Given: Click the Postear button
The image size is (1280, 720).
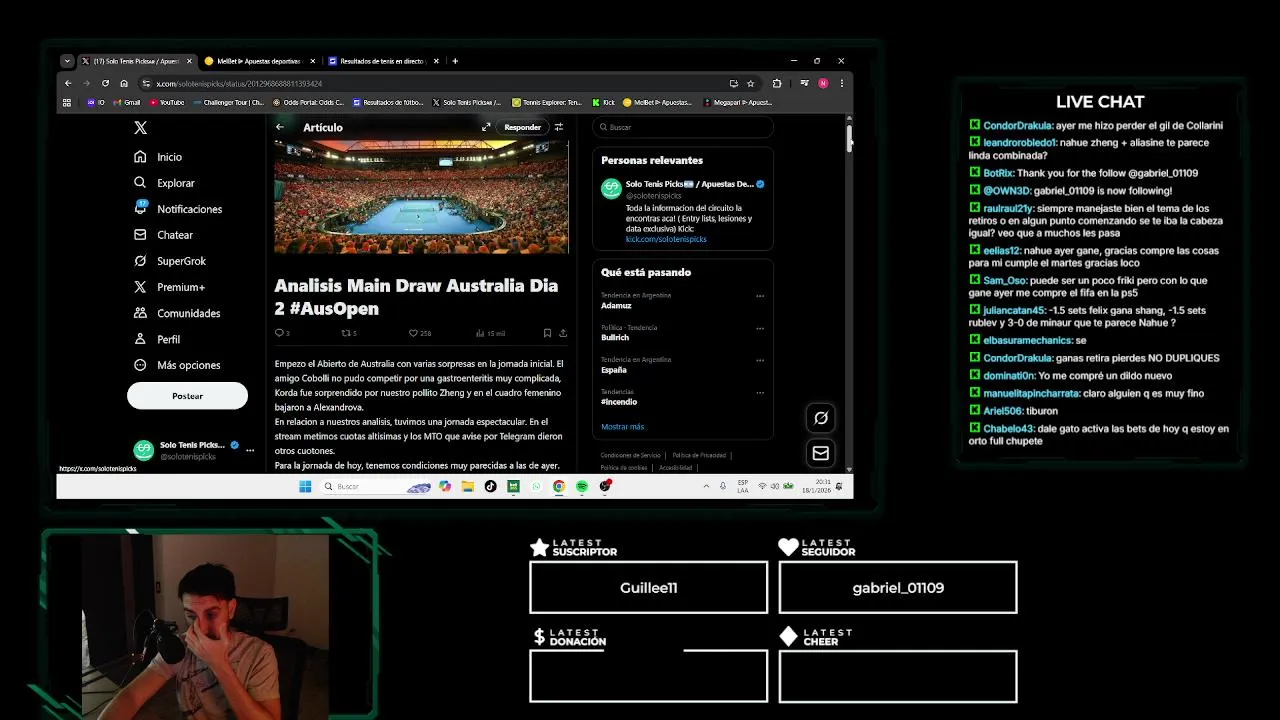Looking at the screenshot, I should click(187, 396).
